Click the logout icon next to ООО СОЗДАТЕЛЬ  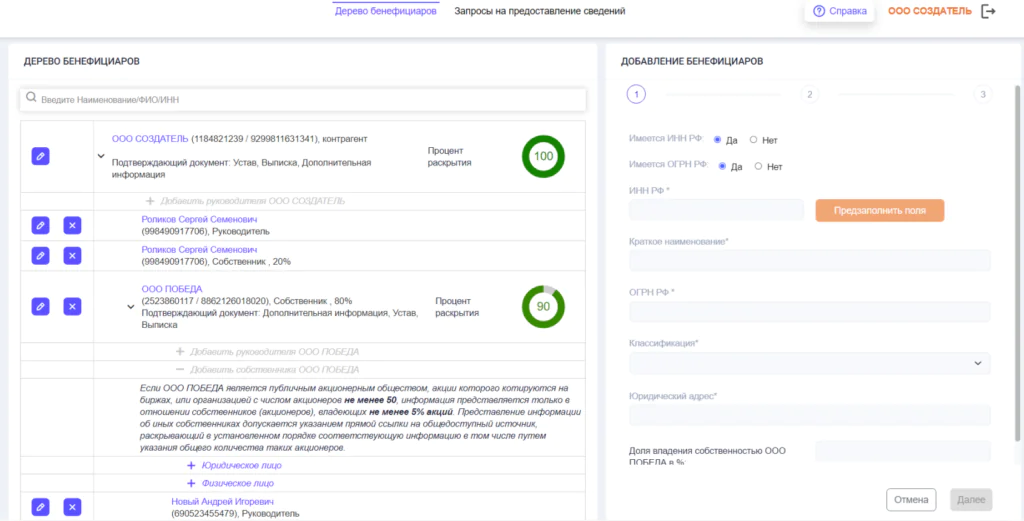pos(989,11)
